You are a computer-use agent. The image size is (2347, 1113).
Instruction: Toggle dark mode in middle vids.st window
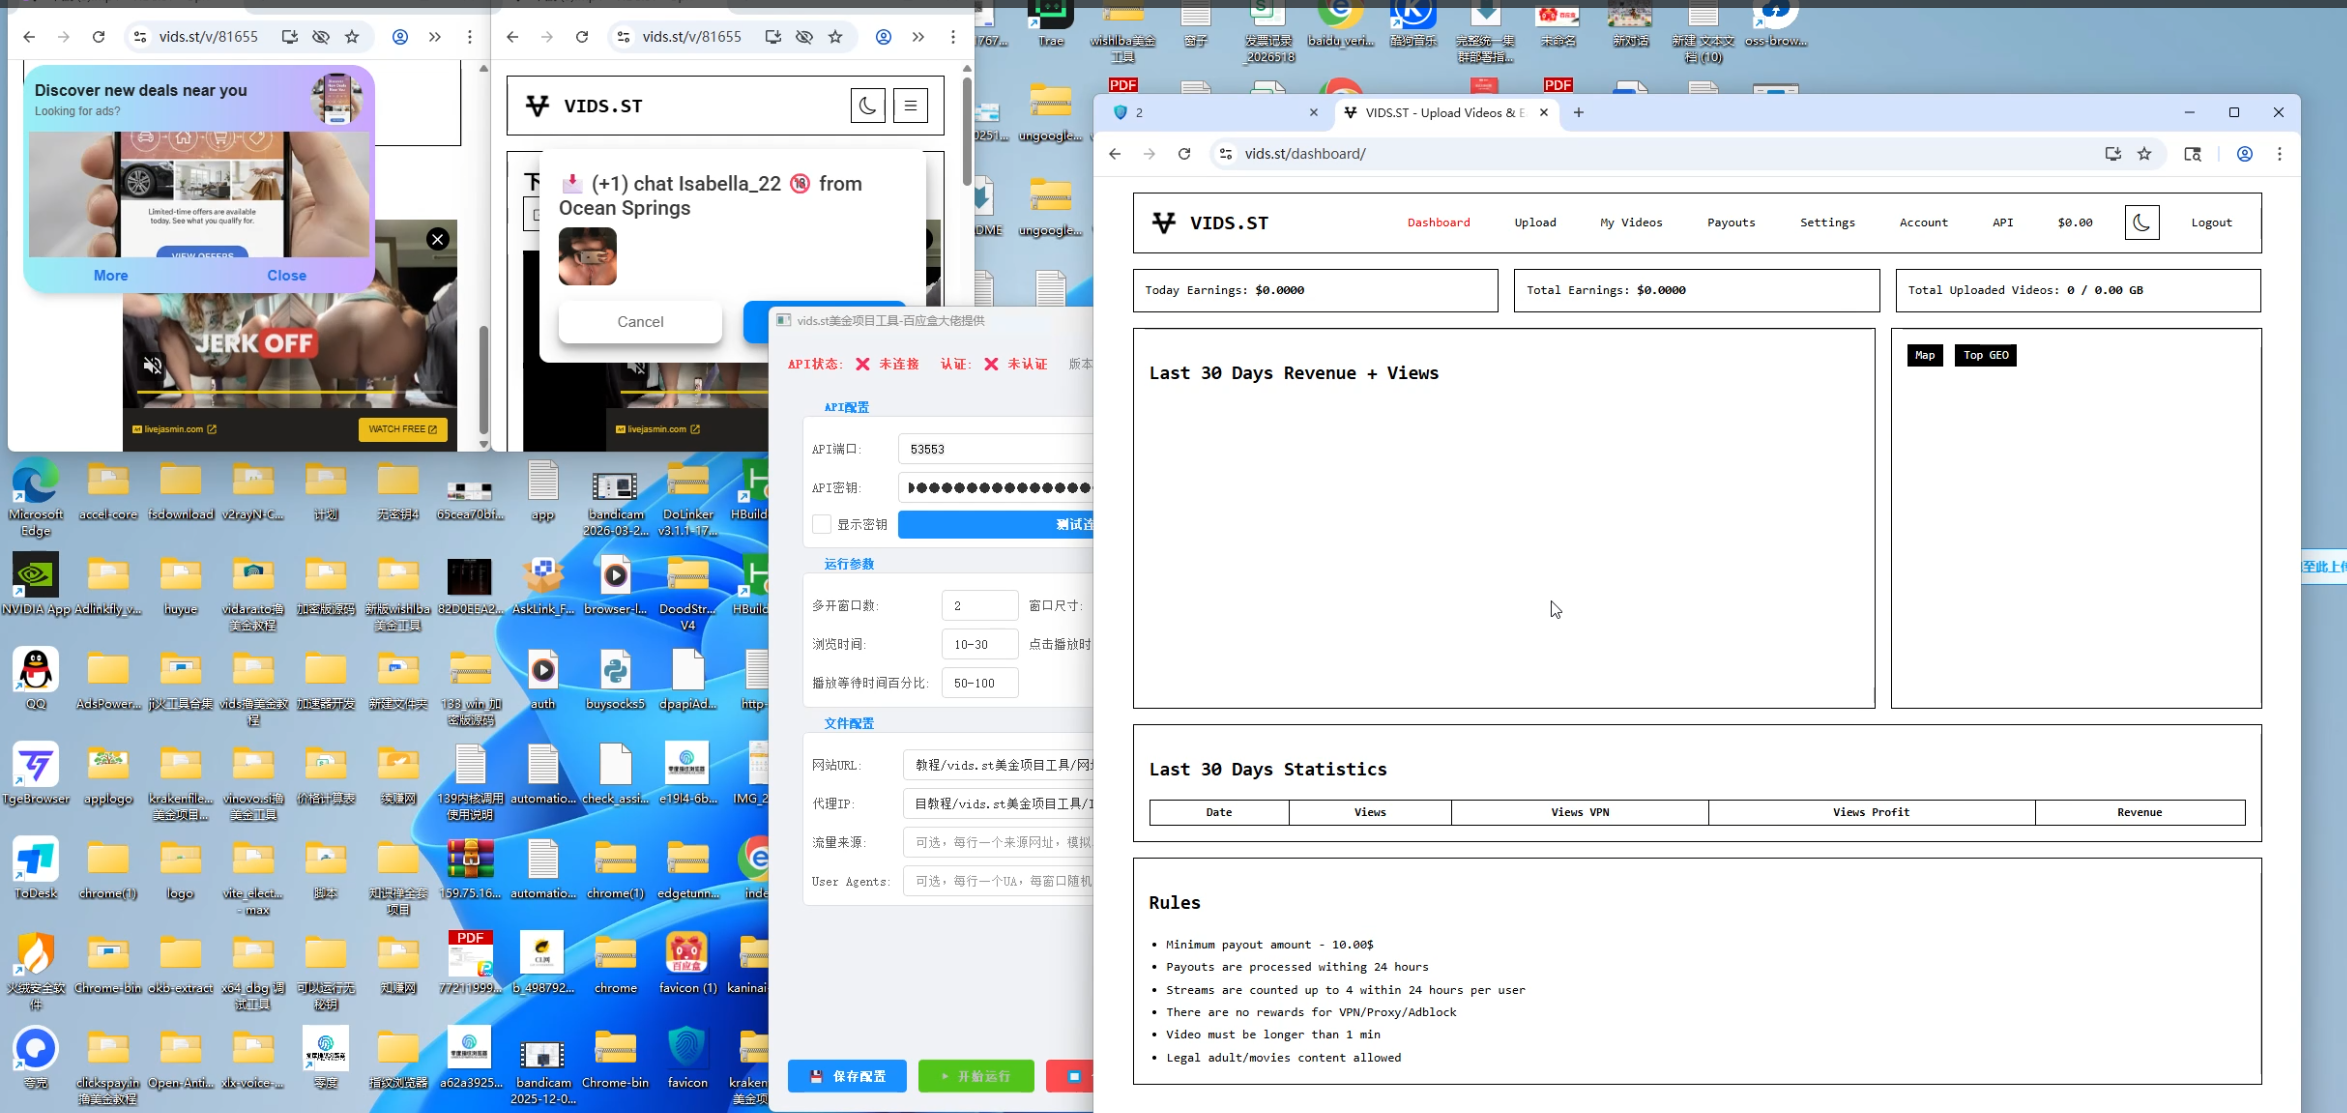point(867,105)
